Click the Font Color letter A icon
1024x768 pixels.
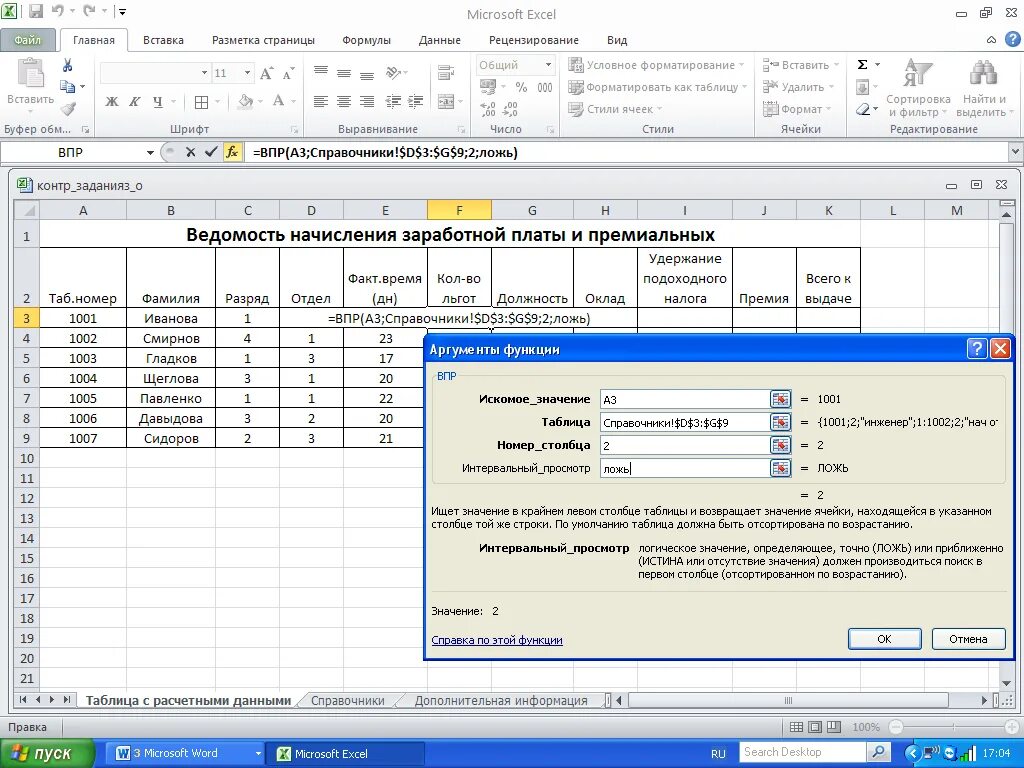click(279, 101)
